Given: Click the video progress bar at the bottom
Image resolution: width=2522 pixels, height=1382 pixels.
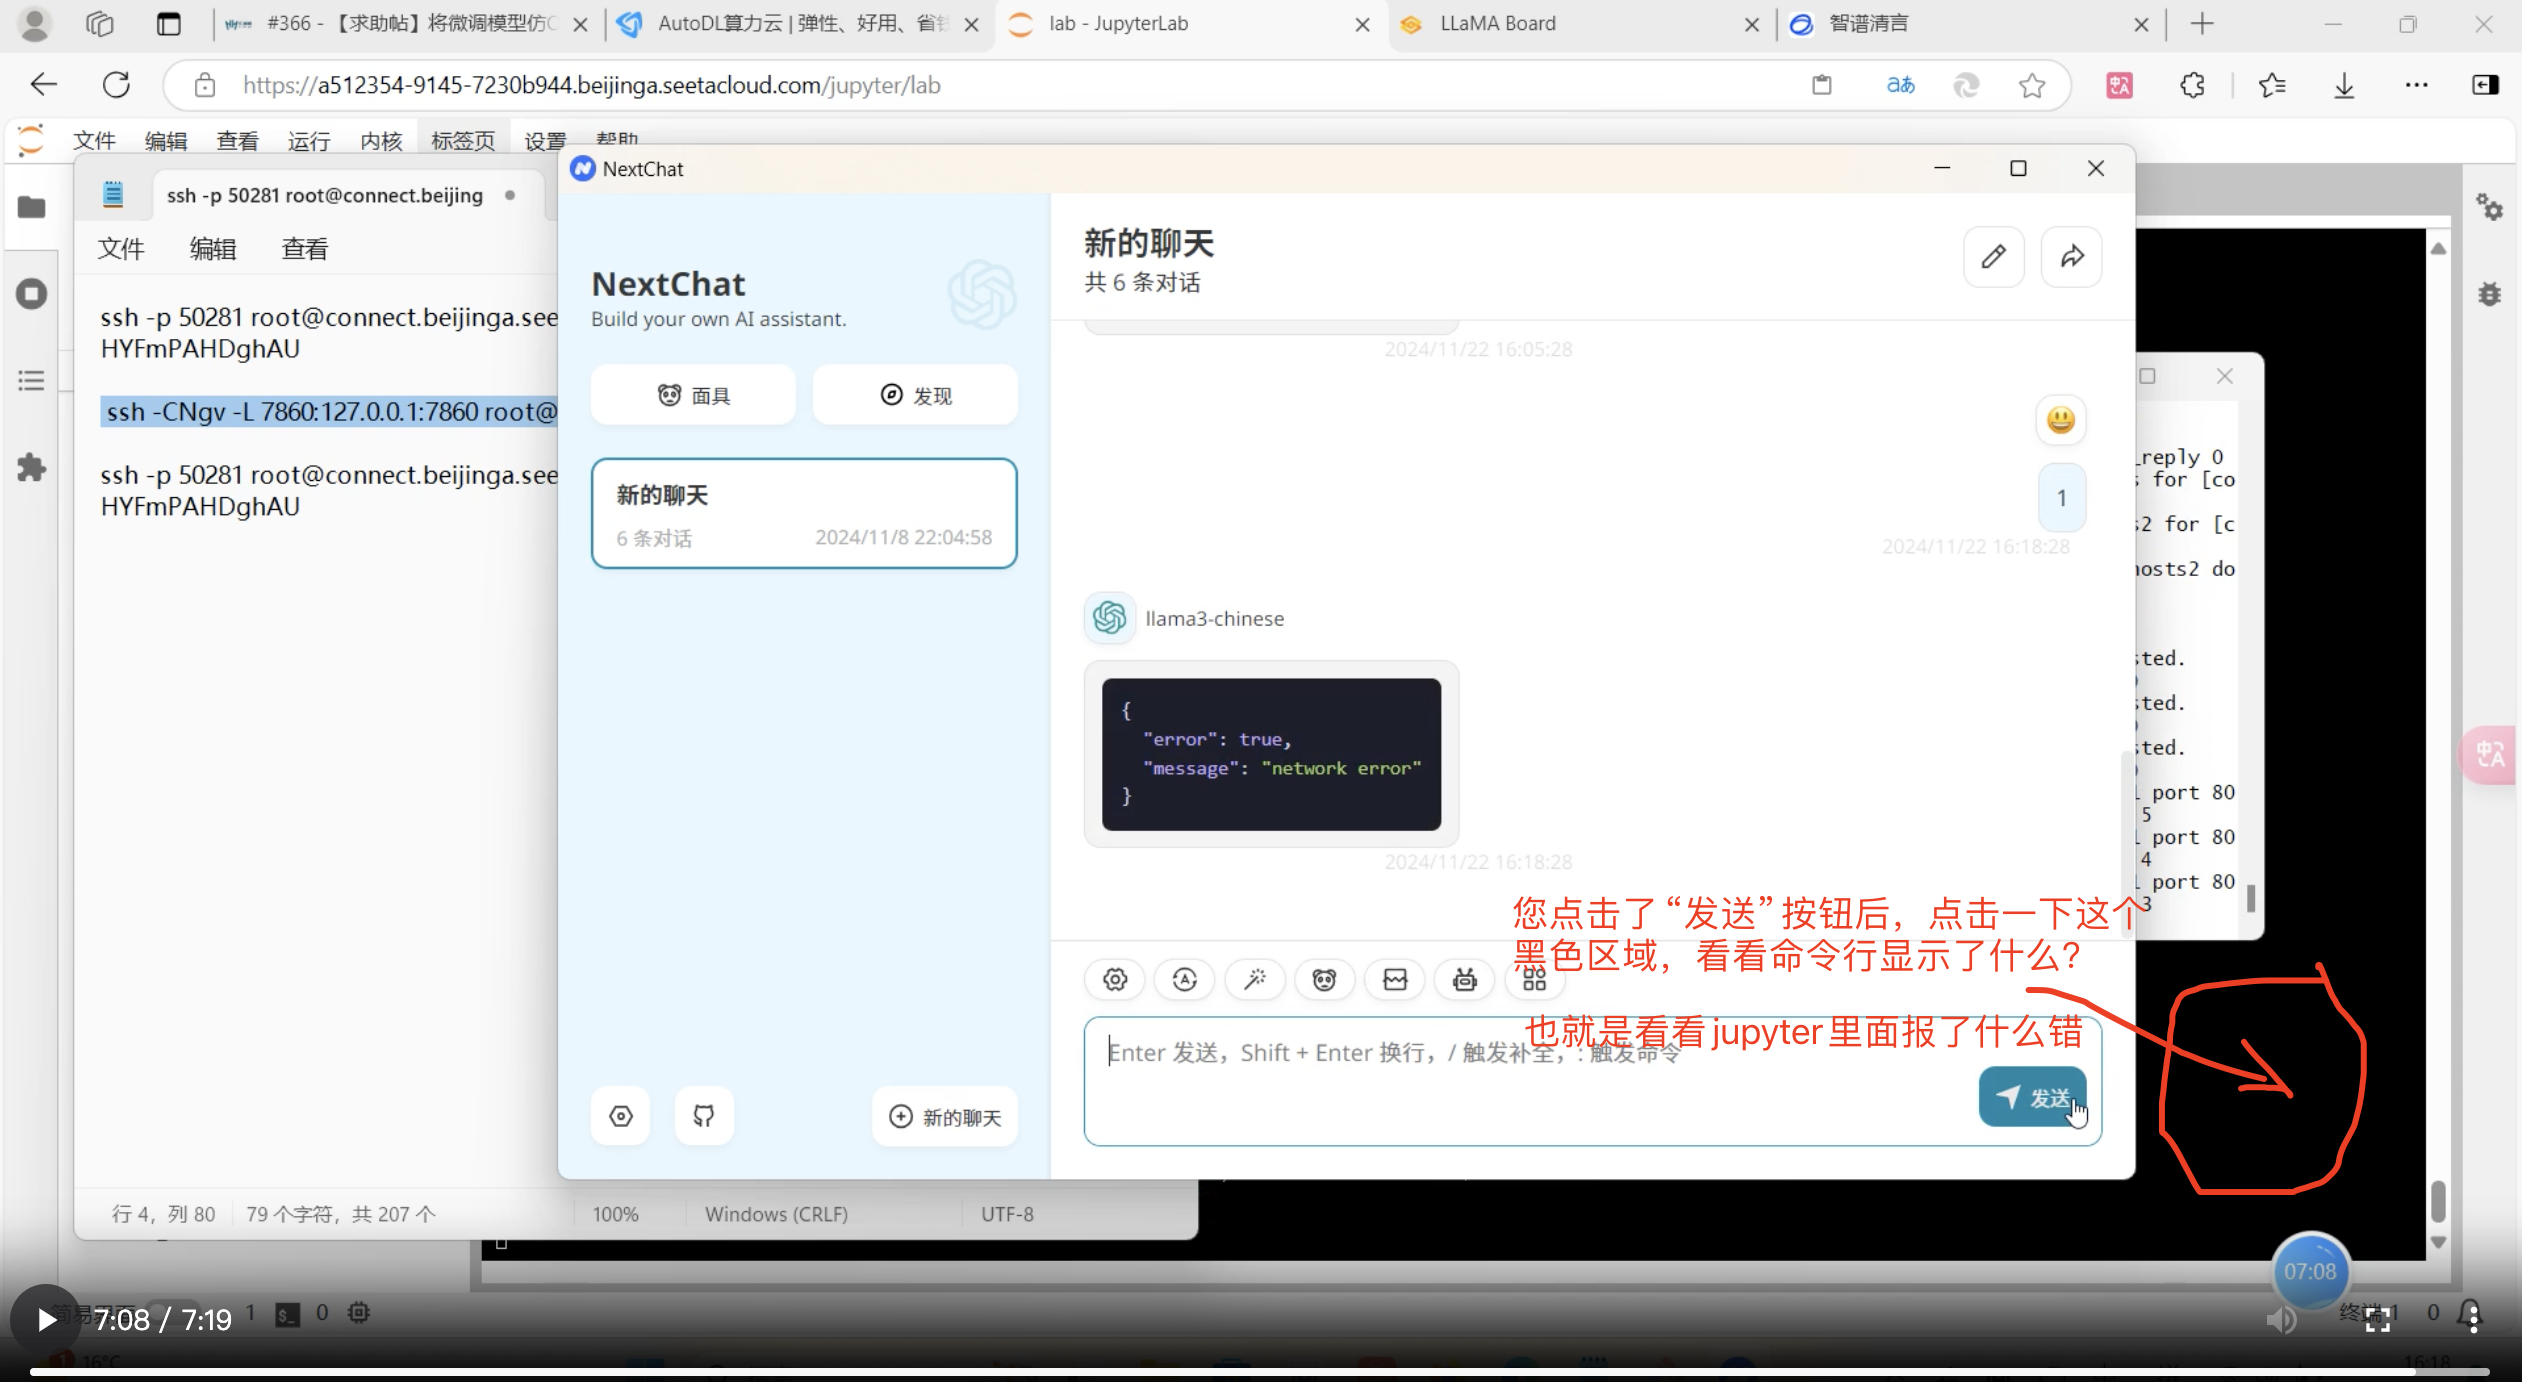Looking at the screenshot, I should click(1260, 1372).
